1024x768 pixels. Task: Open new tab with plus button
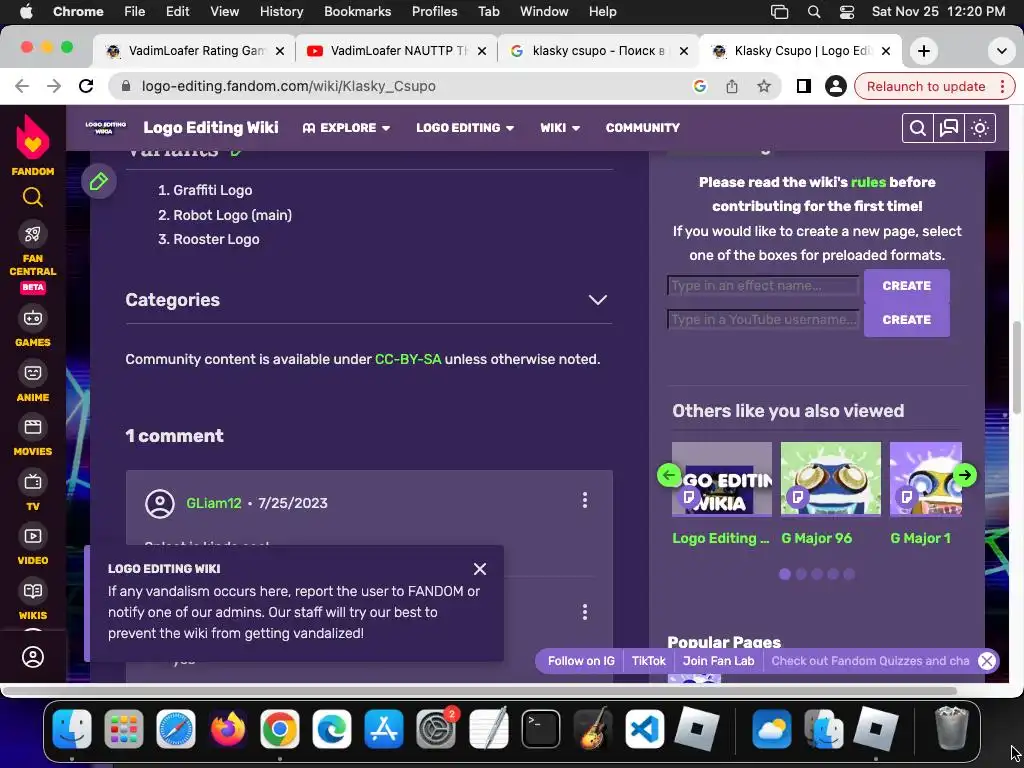tap(923, 51)
